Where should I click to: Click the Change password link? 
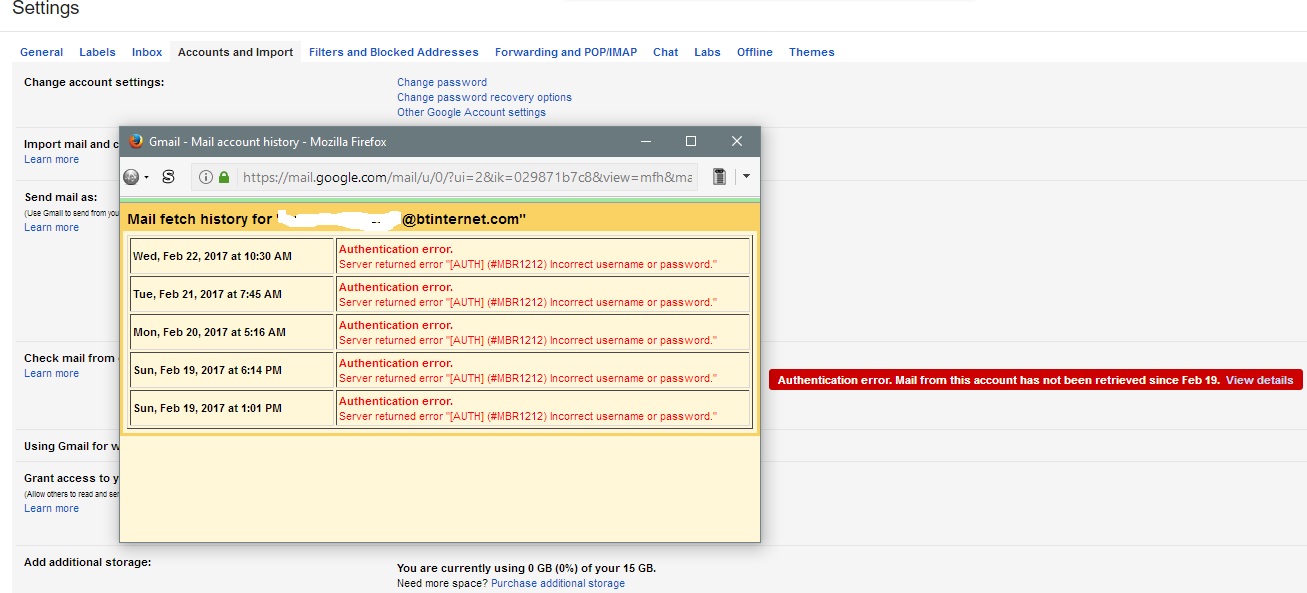click(x=442, y=82)
